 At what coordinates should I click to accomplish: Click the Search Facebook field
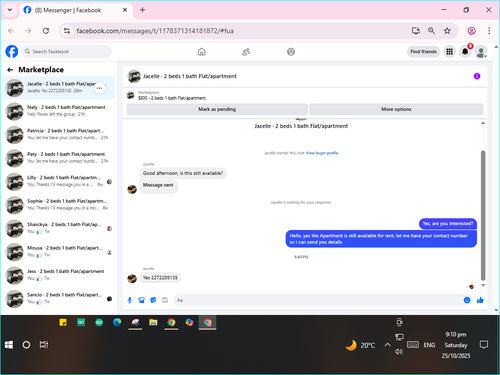tap(67, 52)
